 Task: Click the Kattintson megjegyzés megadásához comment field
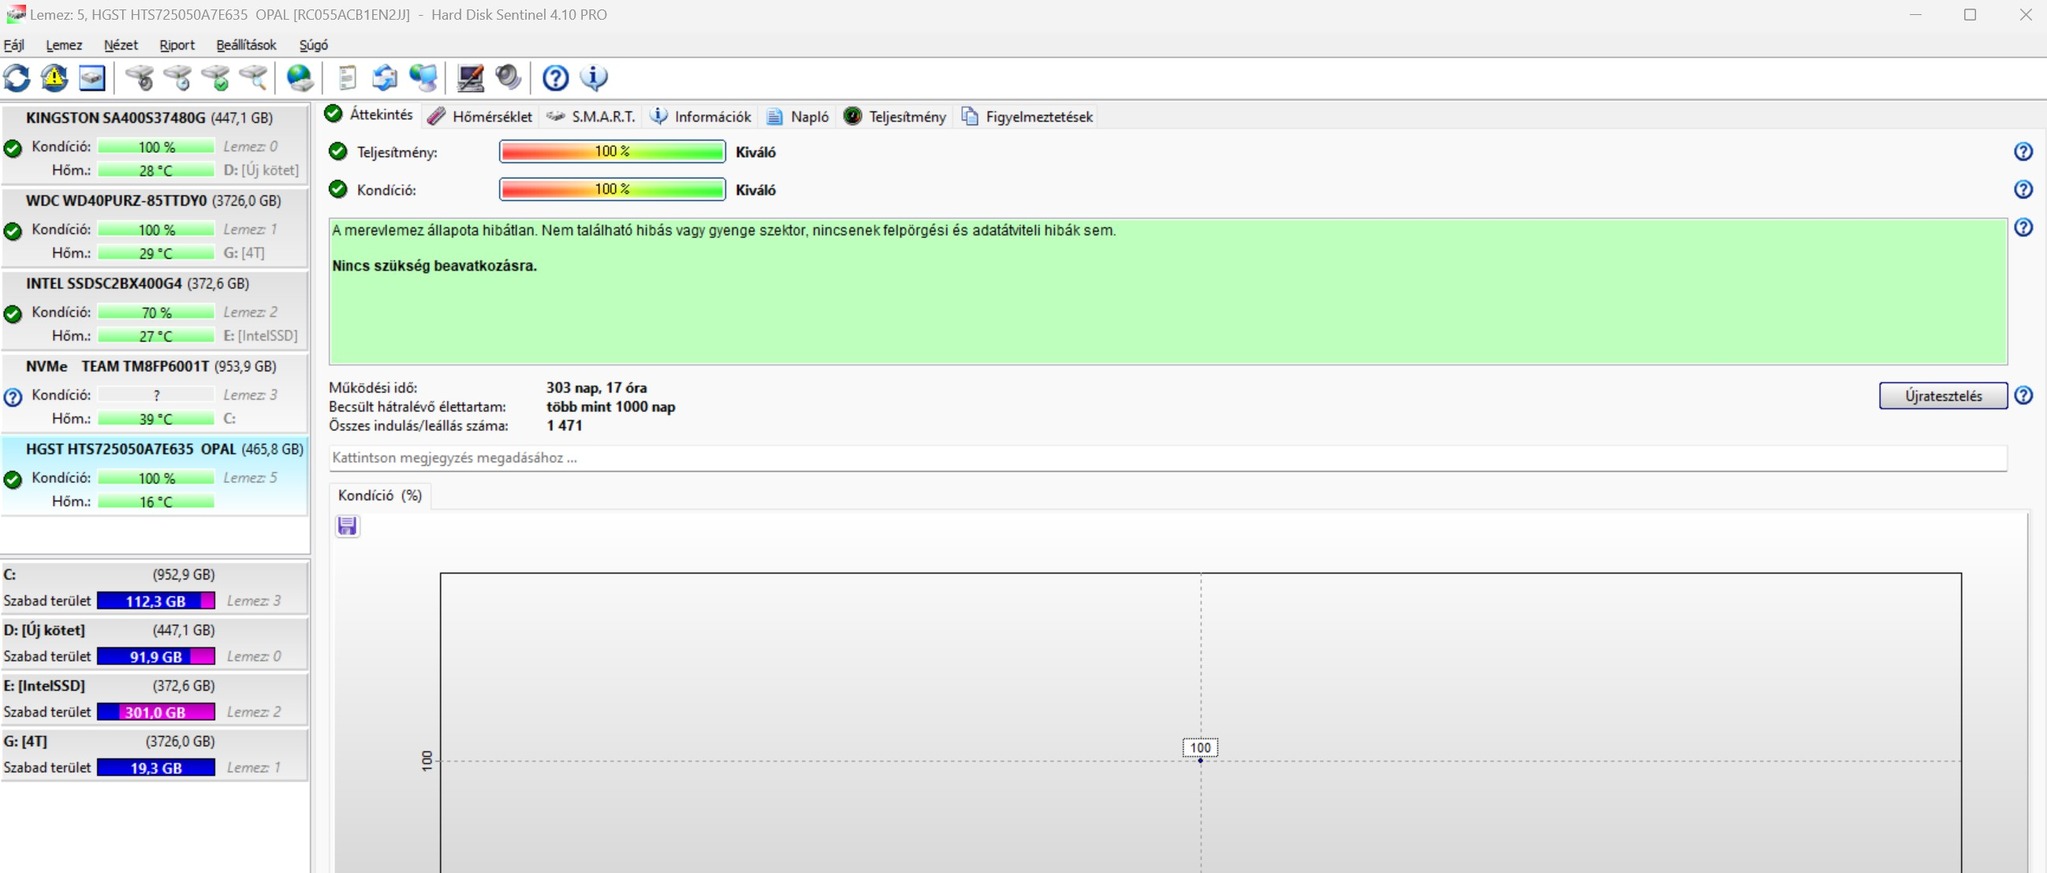[1167, 458]
